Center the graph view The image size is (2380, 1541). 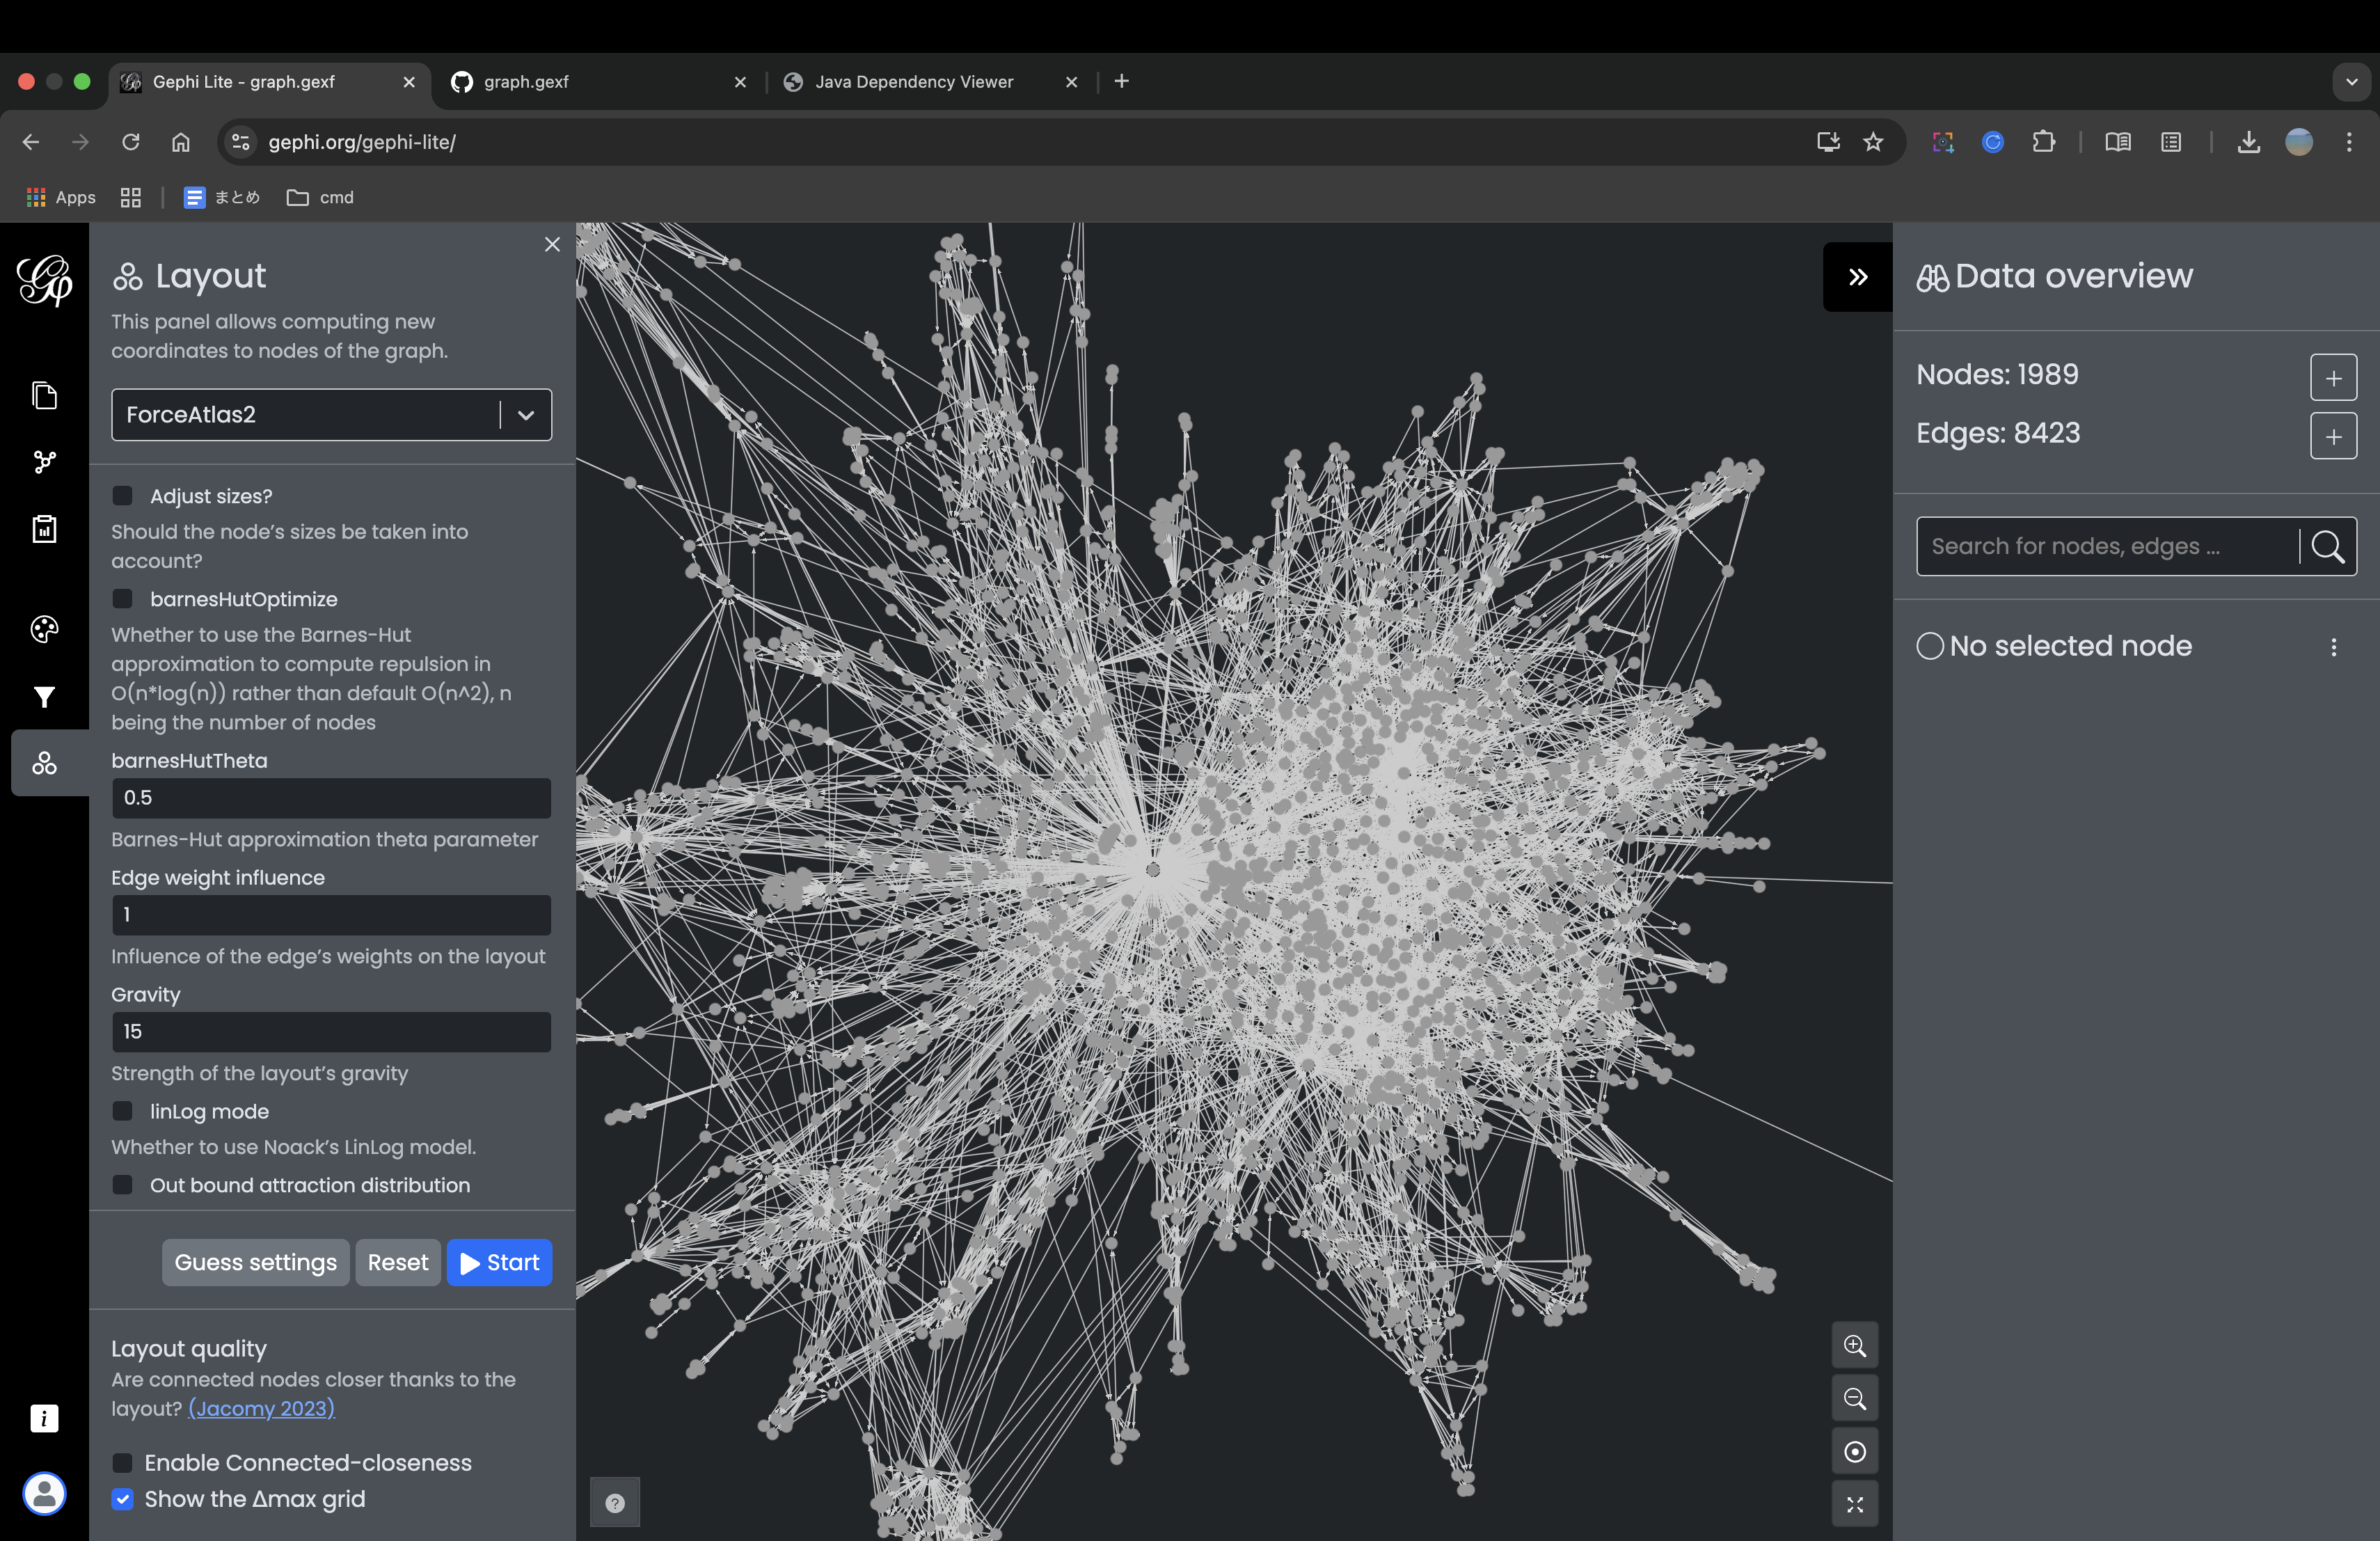click(x=1854, y=1452)
